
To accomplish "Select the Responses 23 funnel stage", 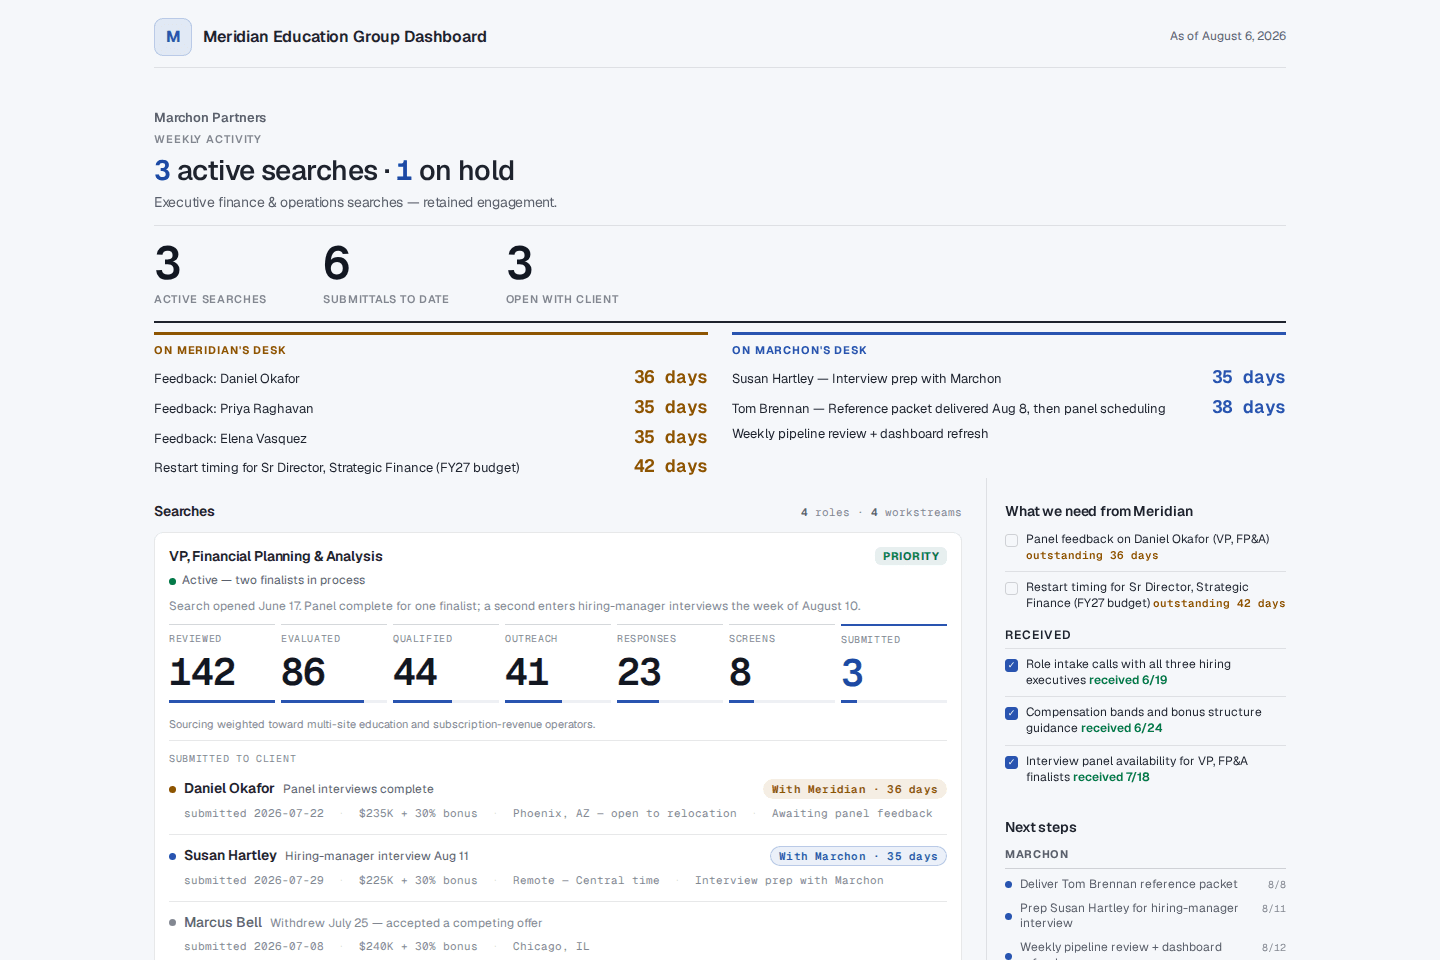I will tap(670, 664).
